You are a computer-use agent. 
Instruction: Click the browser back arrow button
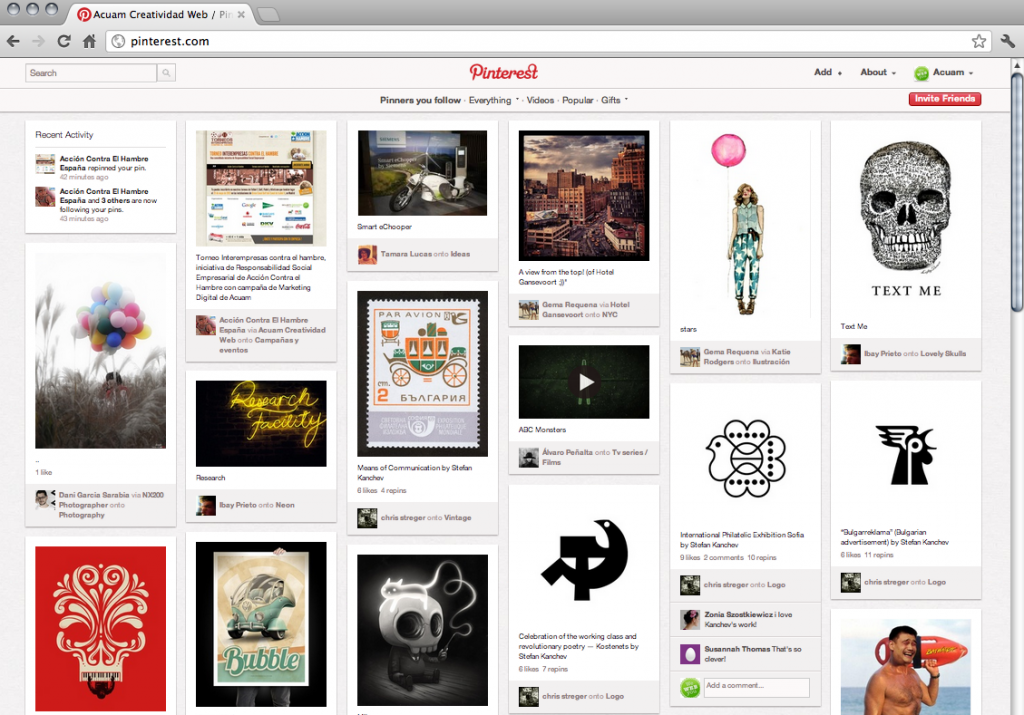pos(13,41)
